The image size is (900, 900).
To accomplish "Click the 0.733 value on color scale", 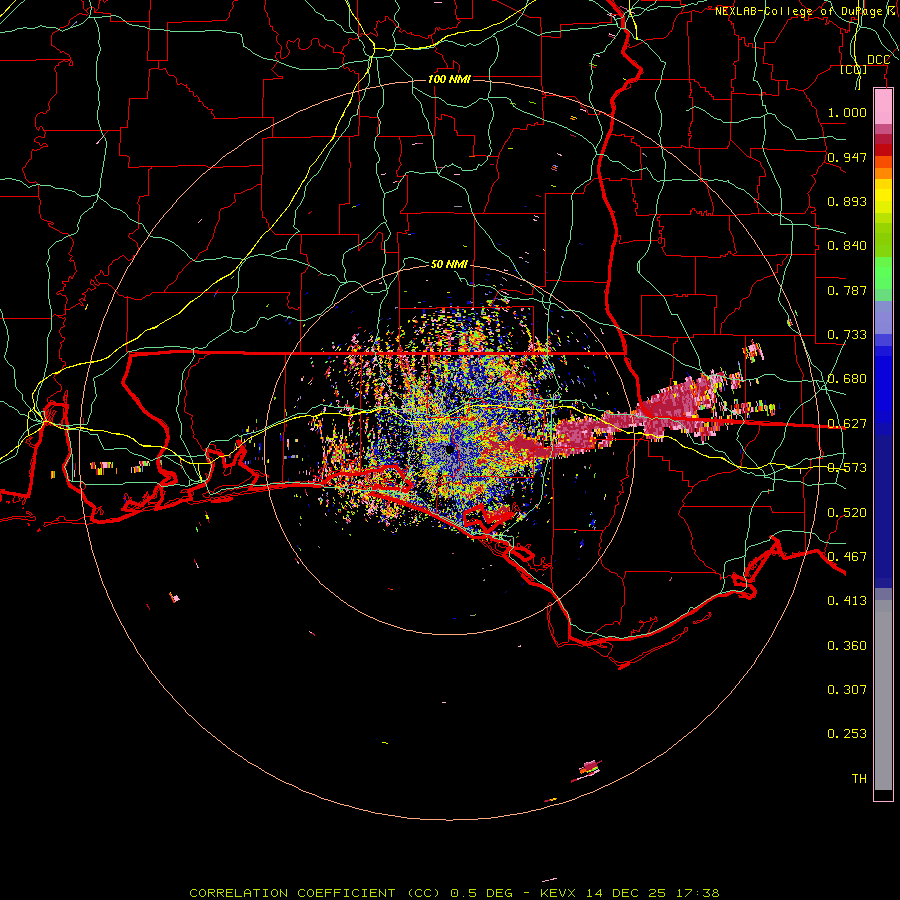I will pyautogui.click(x=847, y=335).
